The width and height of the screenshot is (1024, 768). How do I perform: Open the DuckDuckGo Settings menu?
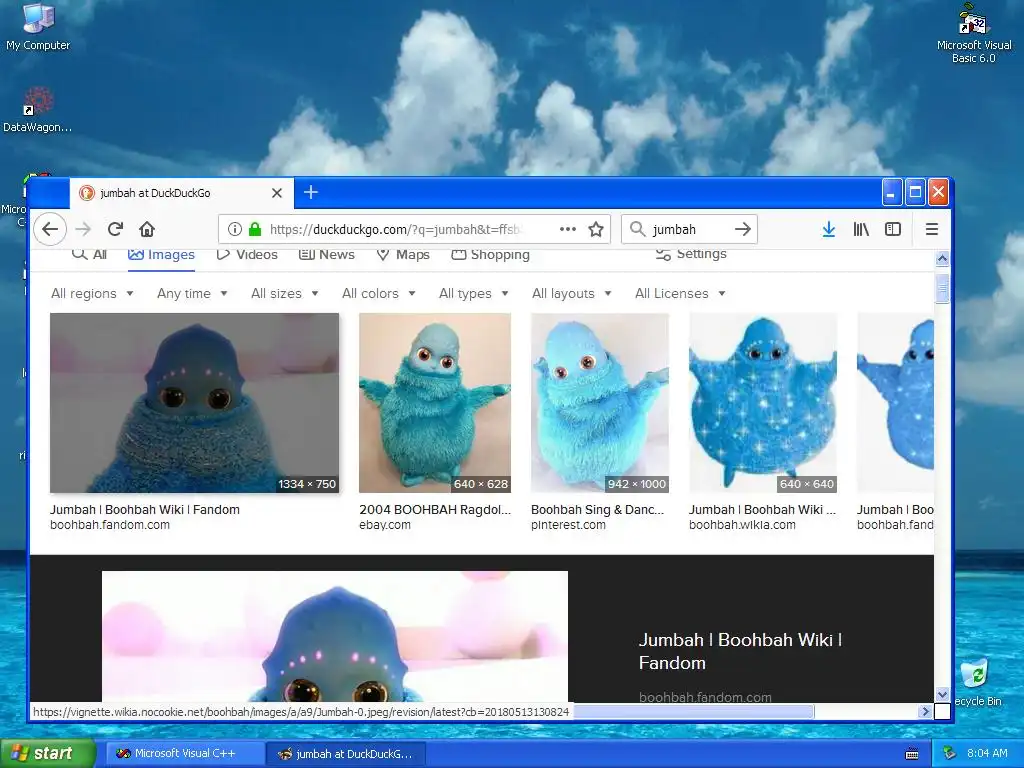click(691, 254)
